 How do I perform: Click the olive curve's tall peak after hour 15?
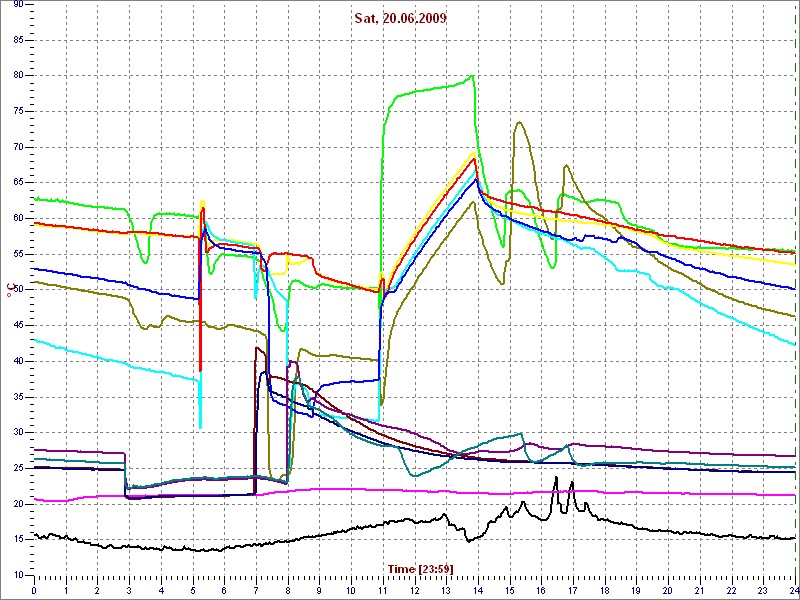tap(519, 123)
